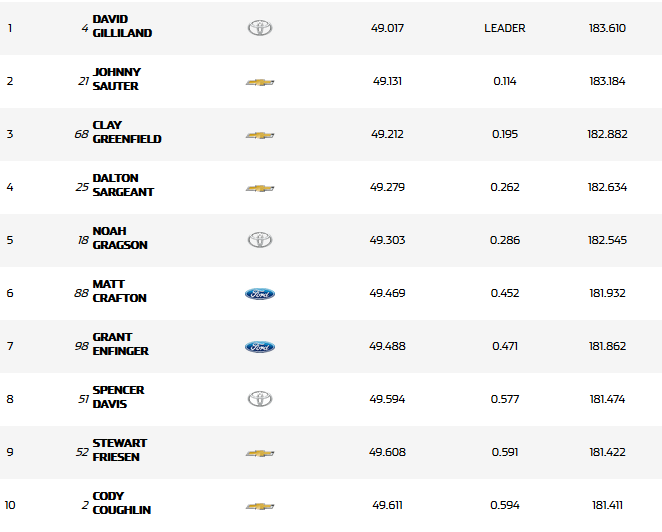Image resolution: width=662 pixels, height=532 pixels.
Task: Click the 49.017 lap time
Action: tap(387, 28)
